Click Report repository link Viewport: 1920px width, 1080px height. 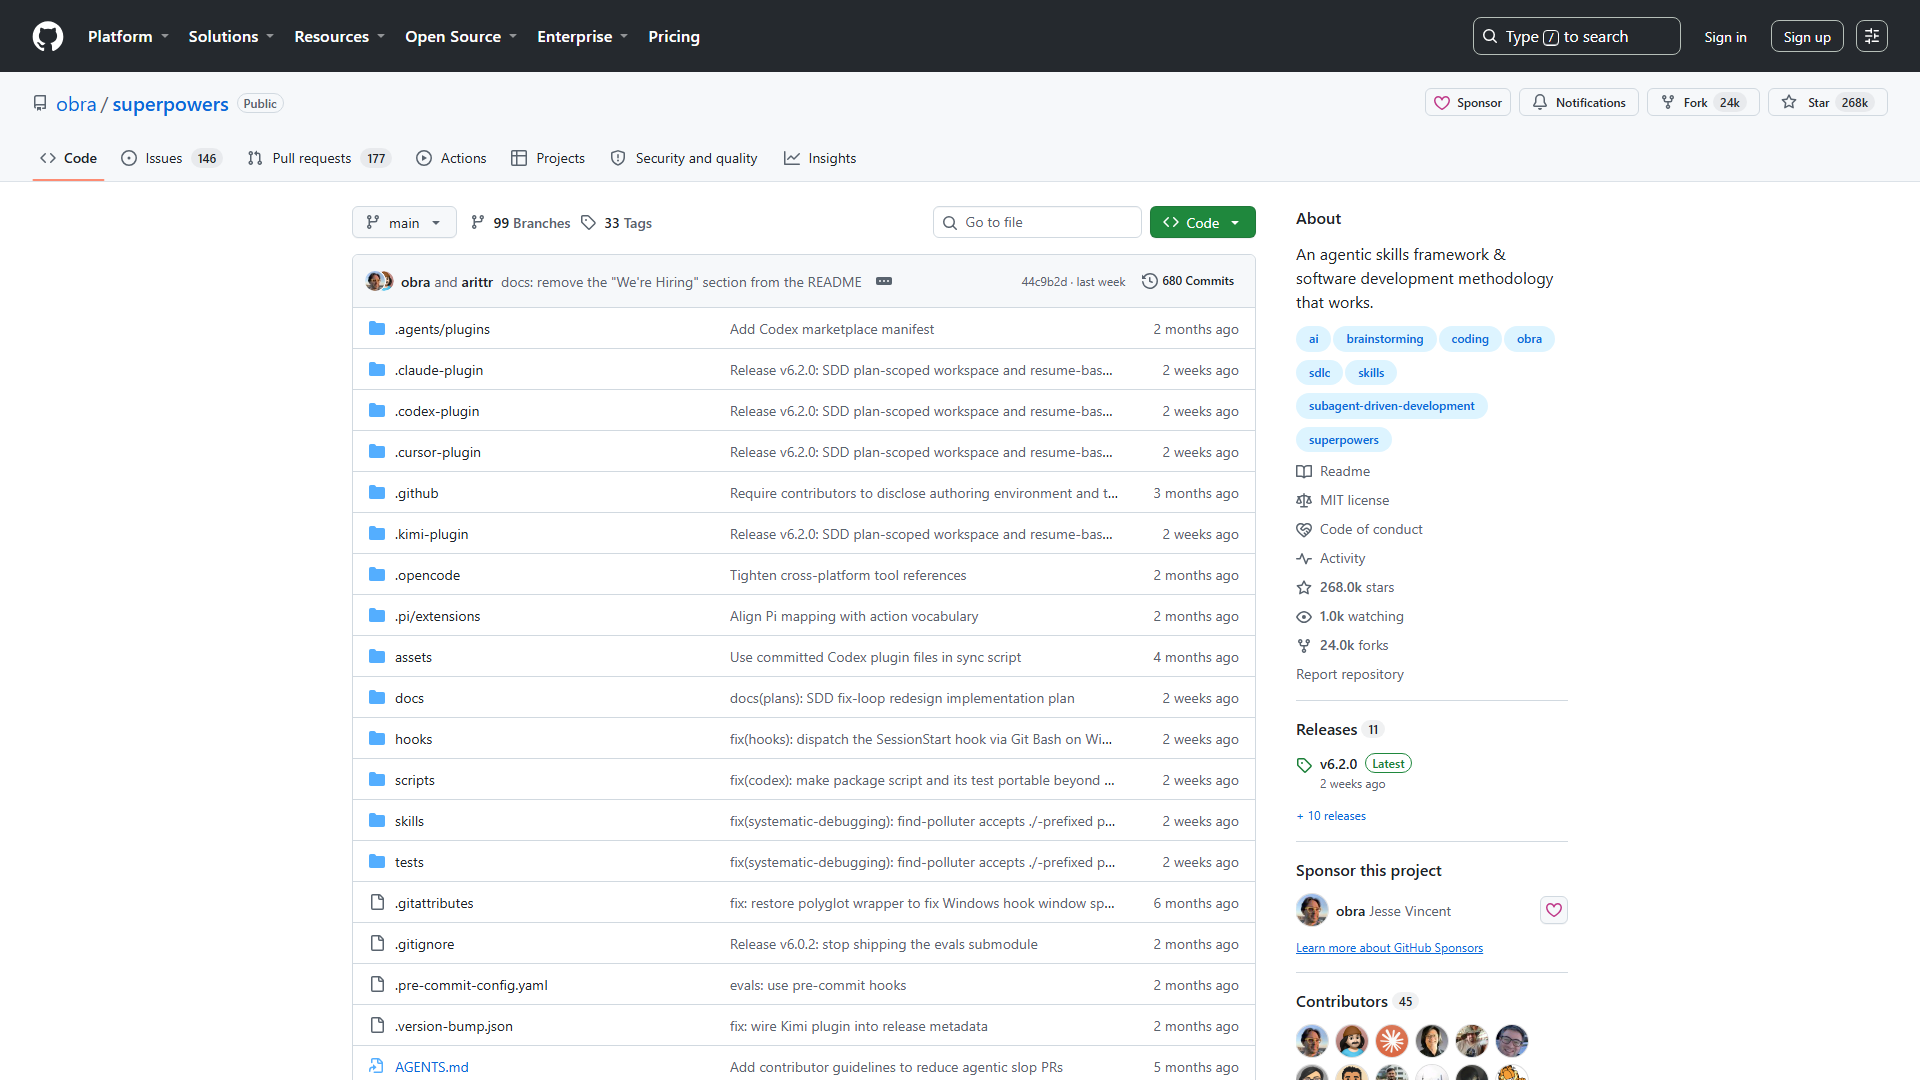[1350, 674]
